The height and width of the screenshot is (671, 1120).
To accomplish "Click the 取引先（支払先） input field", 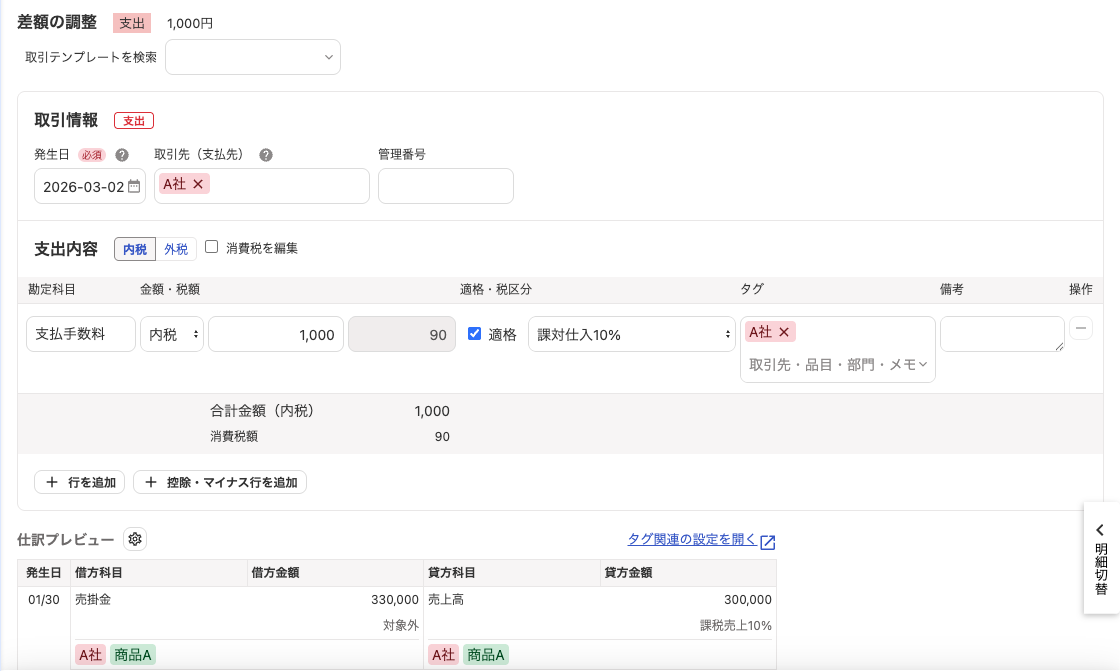I will click(261, 187).
